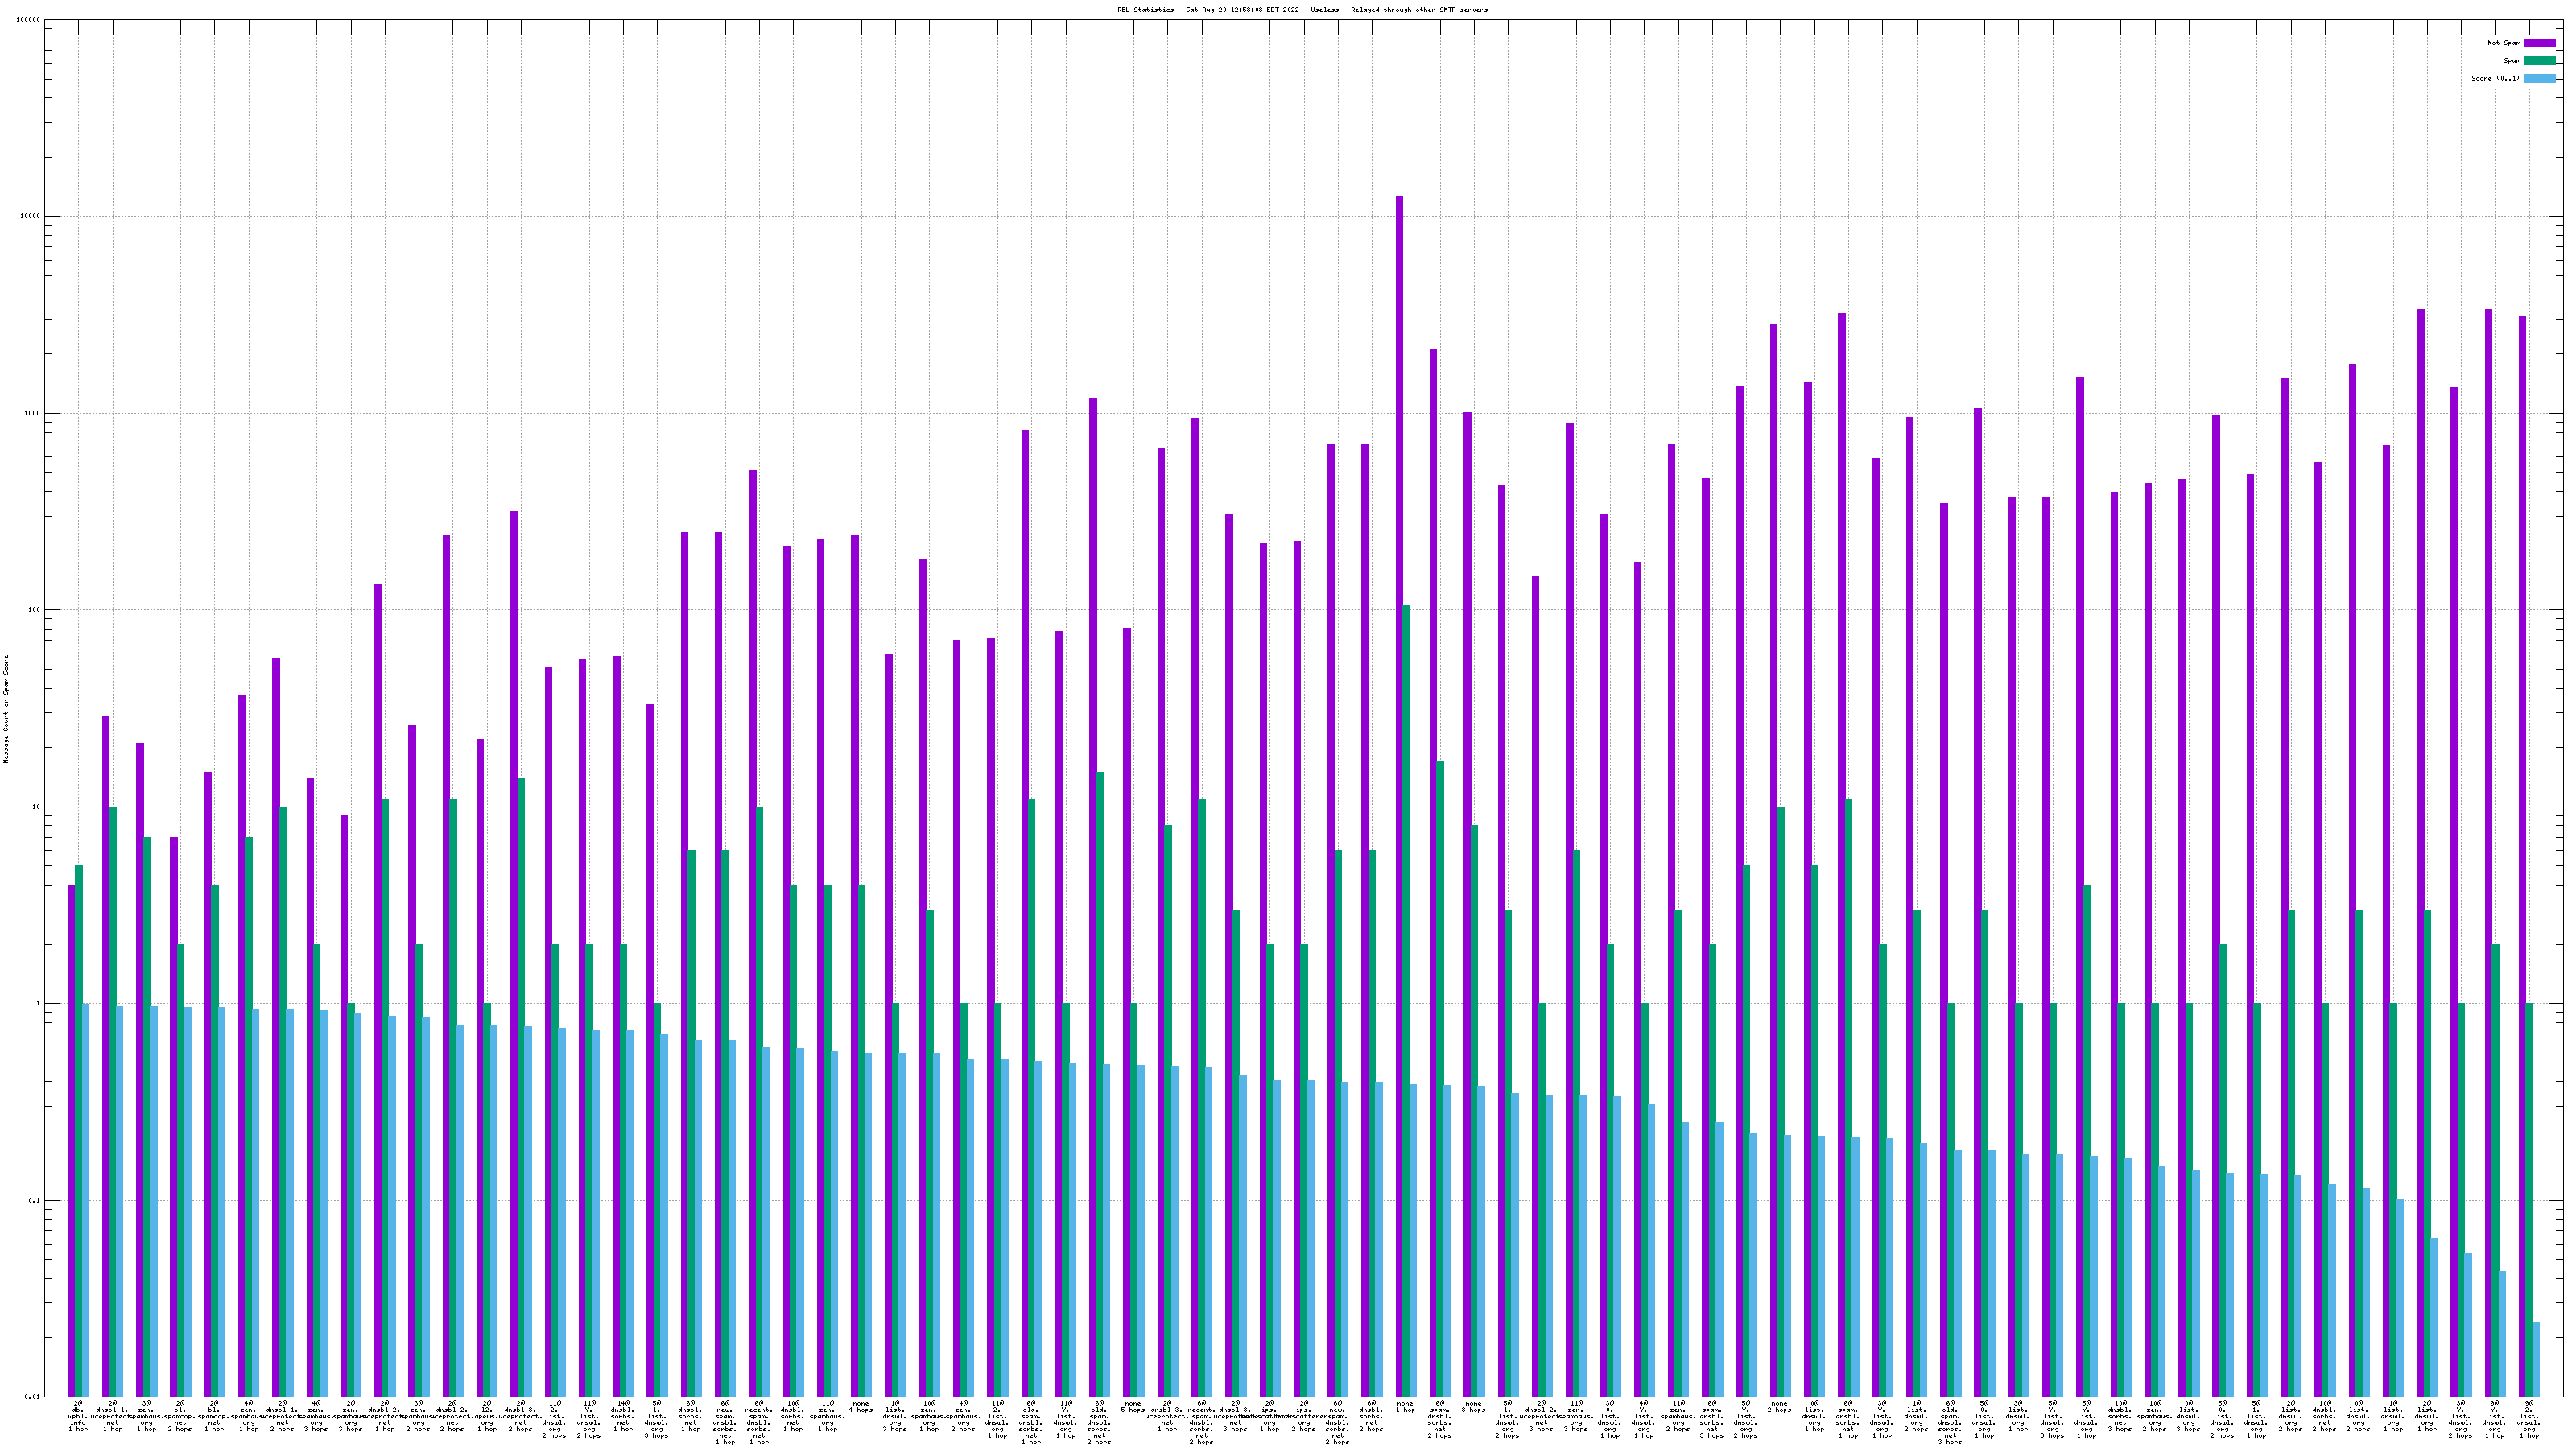The height and width of the screenshot is (1449, 2576).
Task: Click the 'none 2 hops' x-axis label
Action: tap(1779, 1407)
